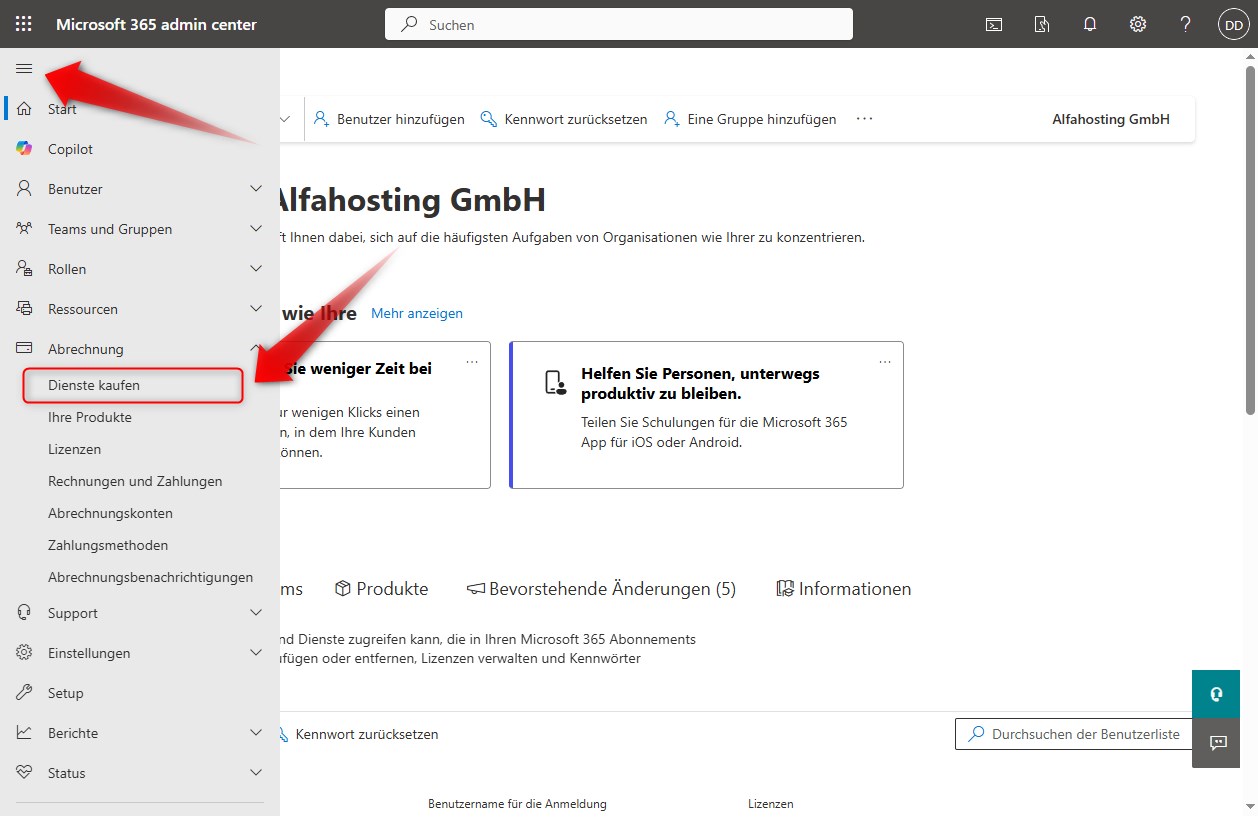Collapse the navigation menu hamburger icon
The height and width of the screenshot is (818, 1258).
24,68
